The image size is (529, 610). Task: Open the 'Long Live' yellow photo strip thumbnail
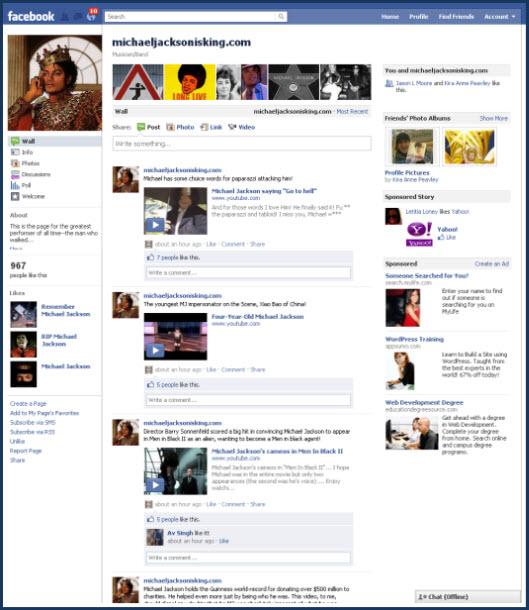point(190,82)
